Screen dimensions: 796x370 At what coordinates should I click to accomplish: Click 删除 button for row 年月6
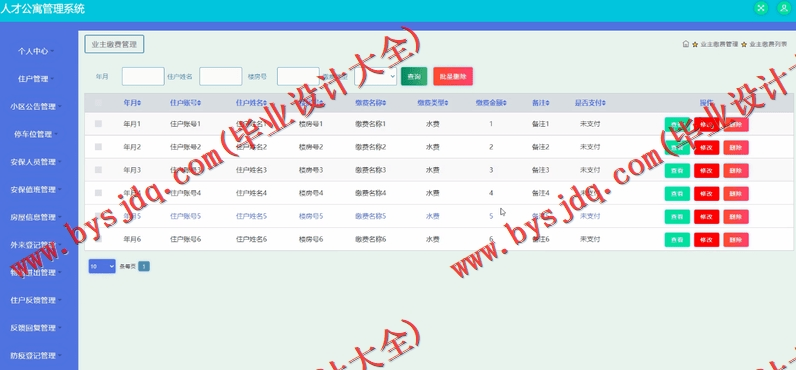(736, 240)
